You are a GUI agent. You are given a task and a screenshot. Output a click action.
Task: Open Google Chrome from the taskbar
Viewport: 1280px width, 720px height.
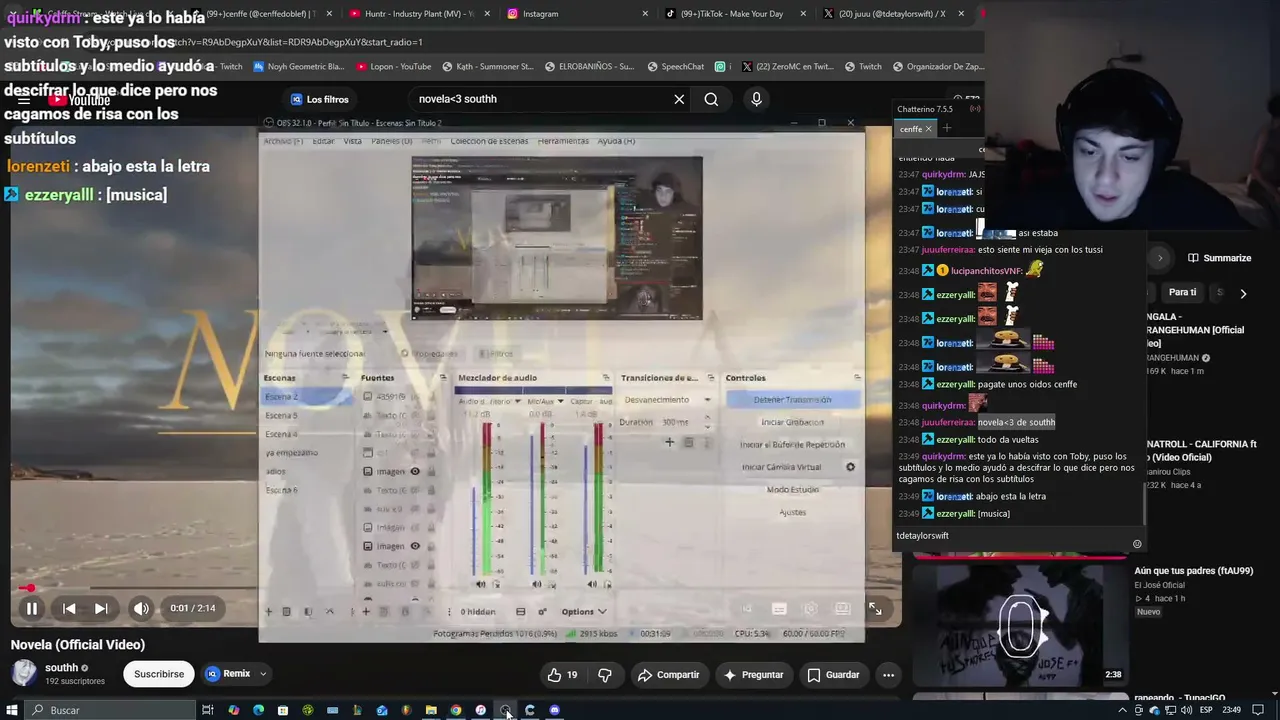[x=456, y=710]
